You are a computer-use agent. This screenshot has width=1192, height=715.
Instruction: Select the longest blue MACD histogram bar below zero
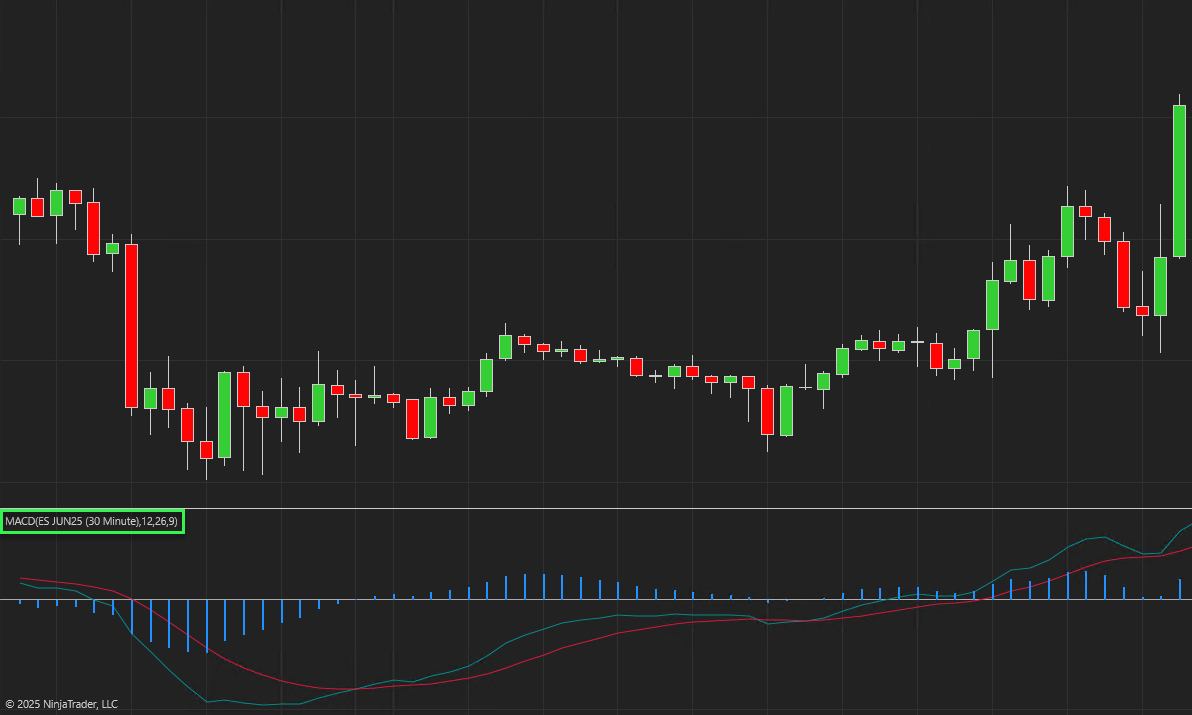coord(207,626)
